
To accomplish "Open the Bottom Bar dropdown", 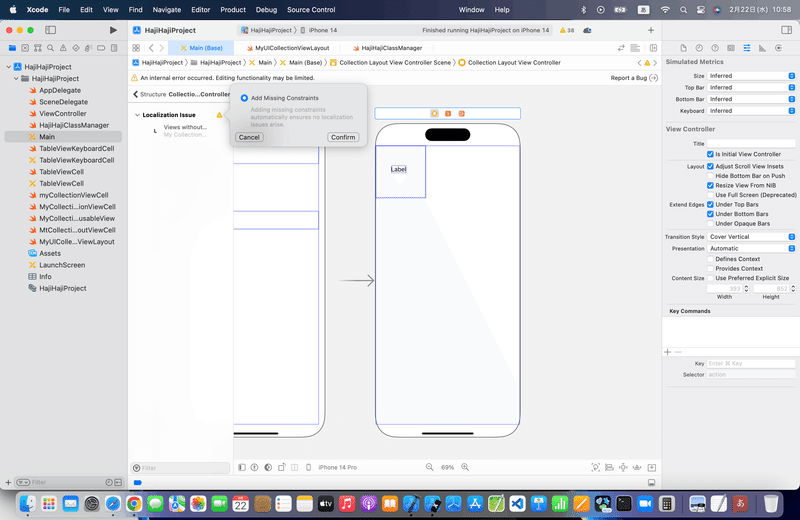I will (751, 100).
